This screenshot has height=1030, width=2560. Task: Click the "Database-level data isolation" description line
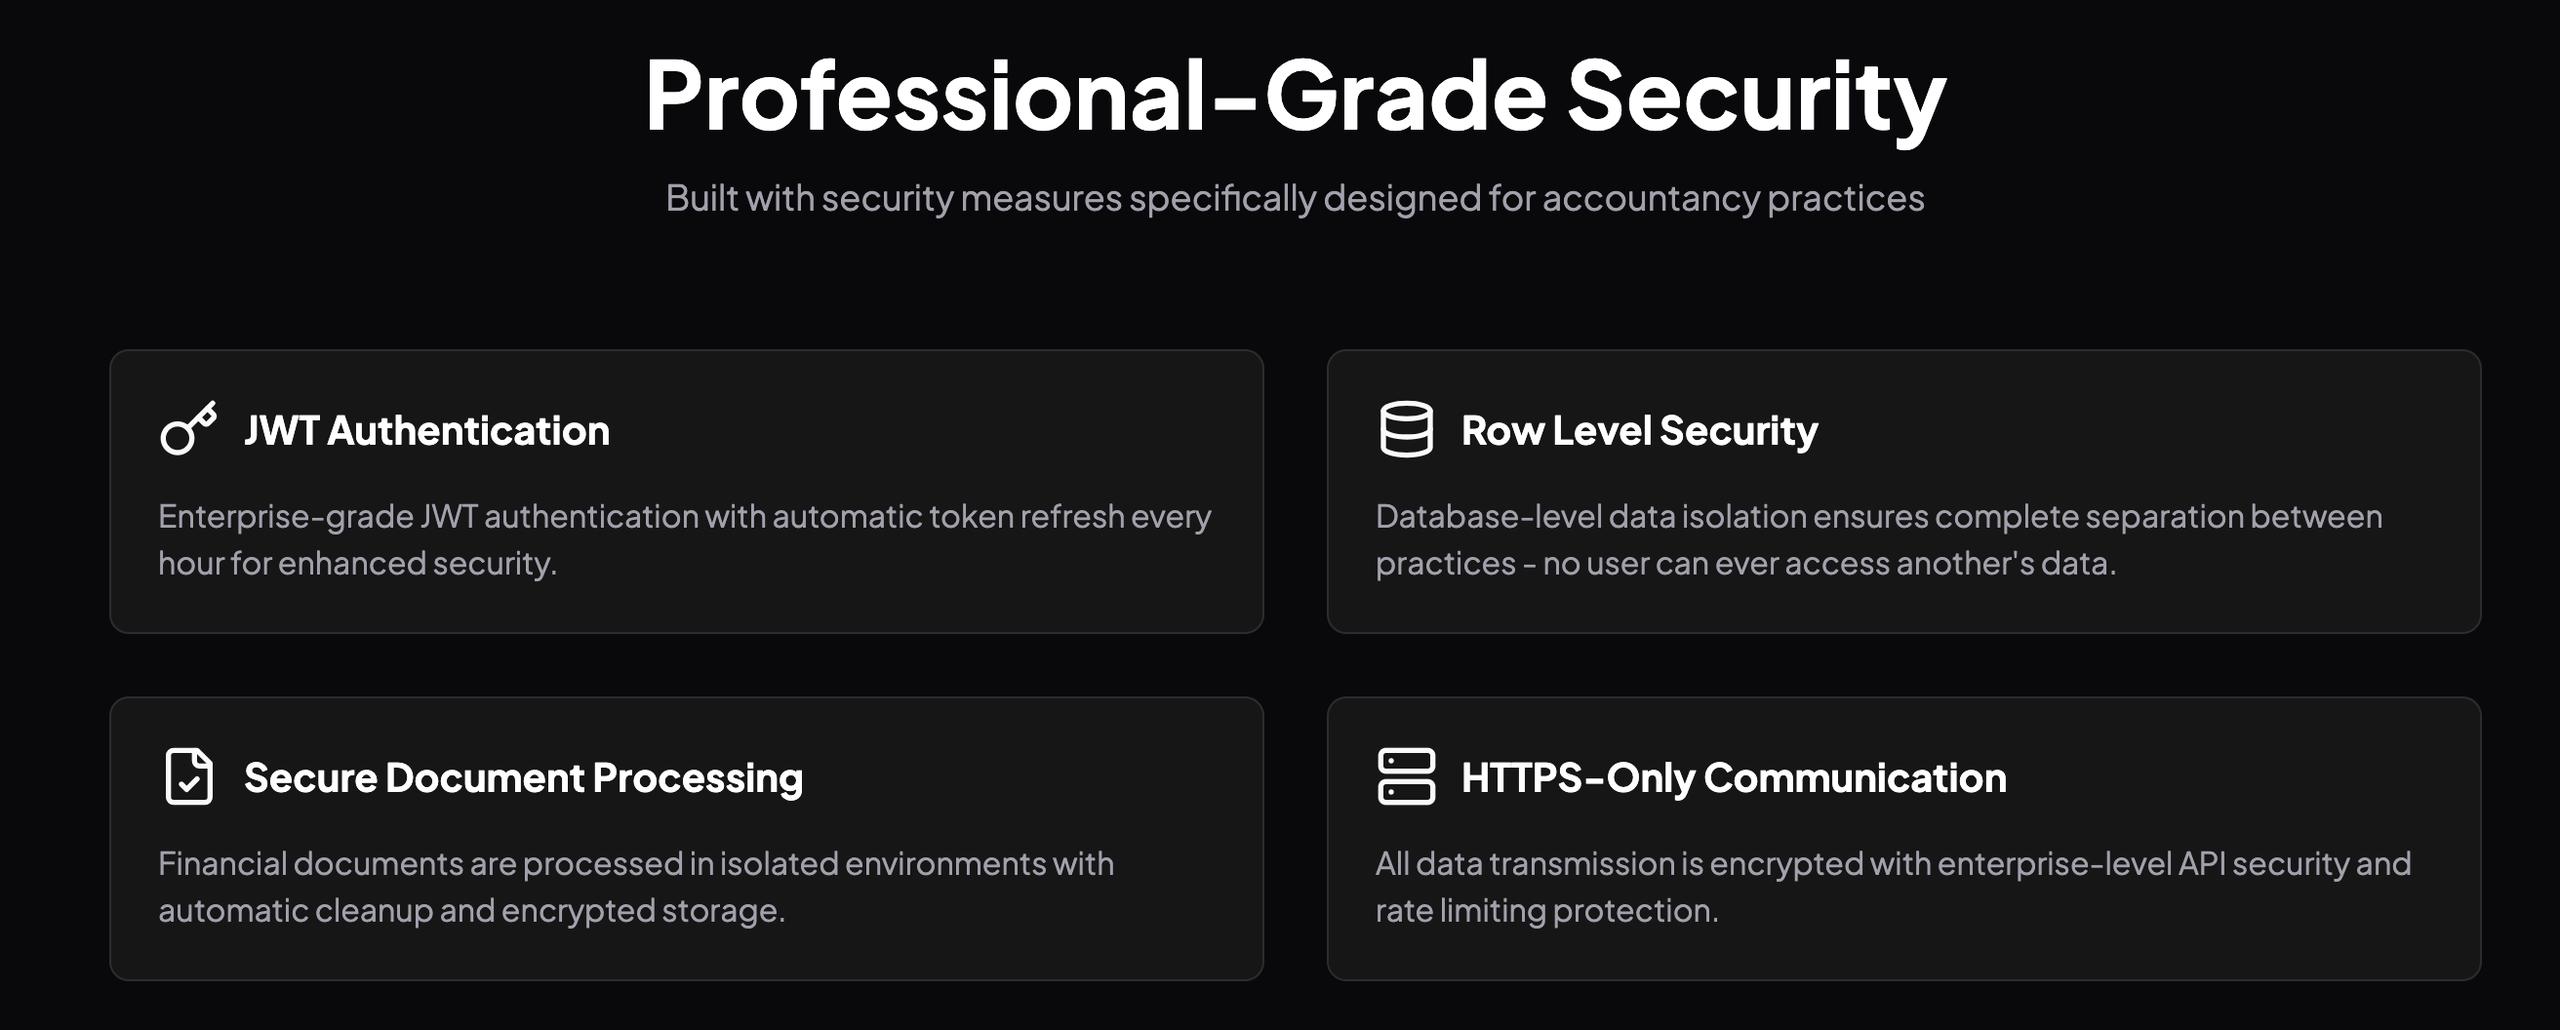tap(1878, 517)
